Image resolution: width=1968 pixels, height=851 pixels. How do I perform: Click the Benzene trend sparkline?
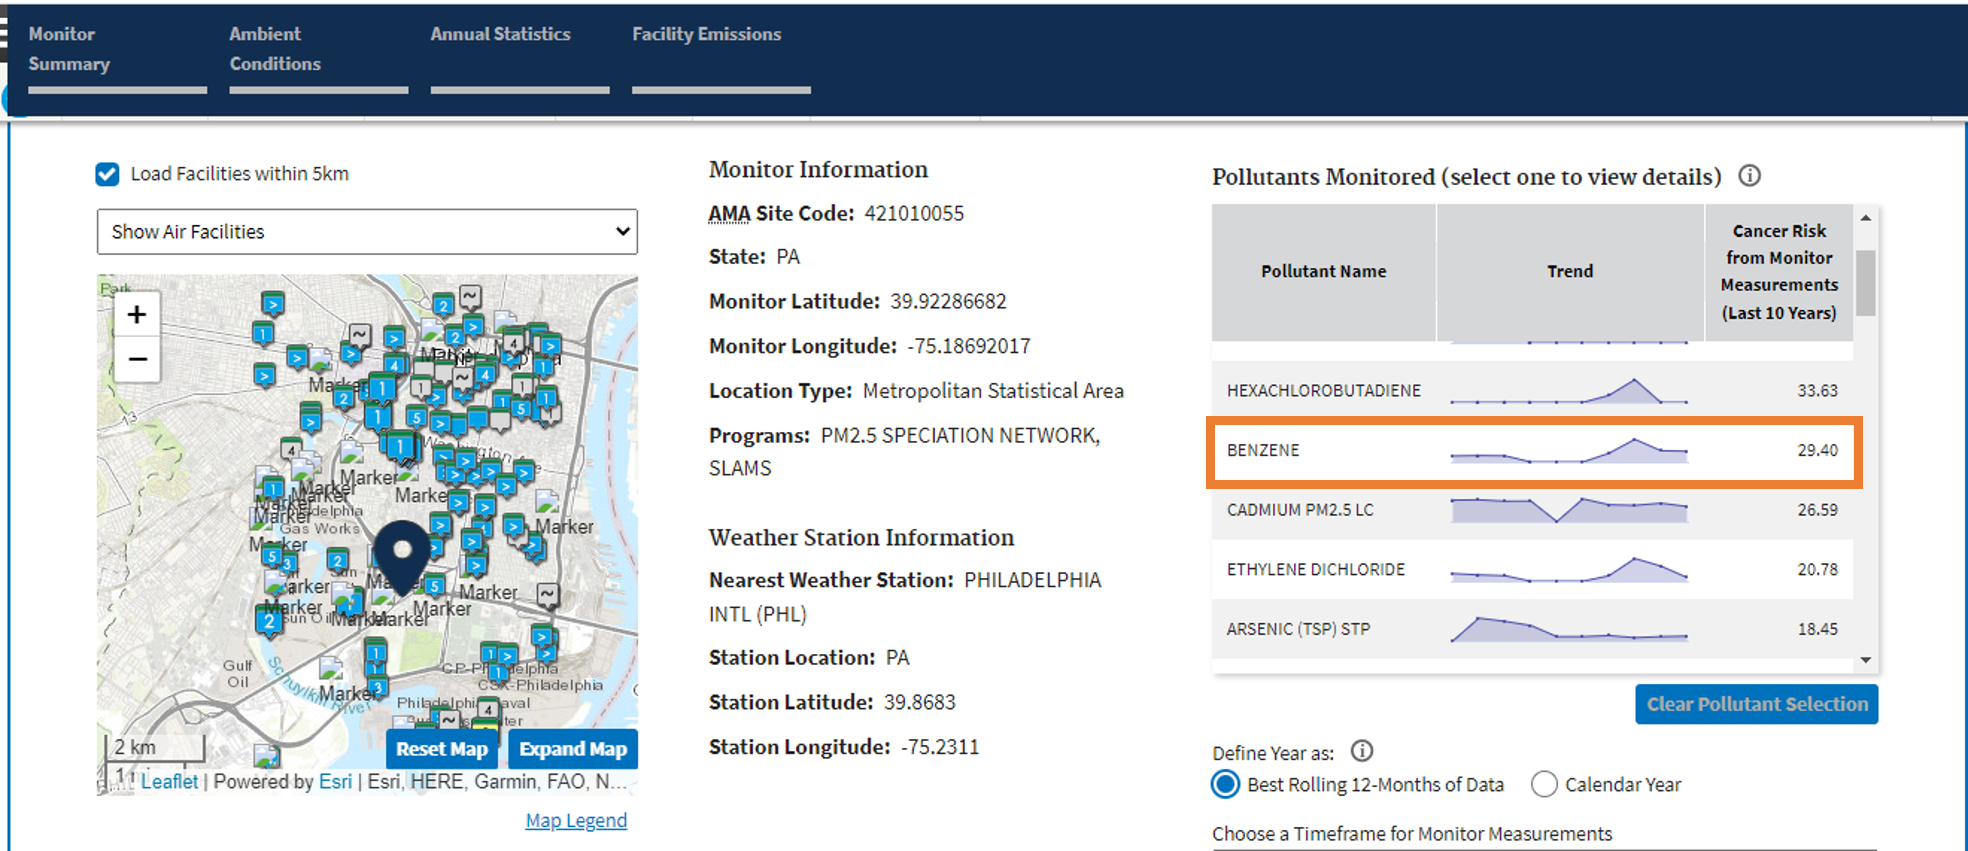point(1569,451)
